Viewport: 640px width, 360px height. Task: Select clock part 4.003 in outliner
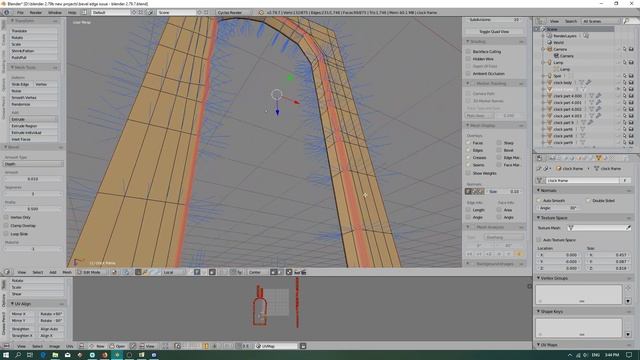point(567,116)
